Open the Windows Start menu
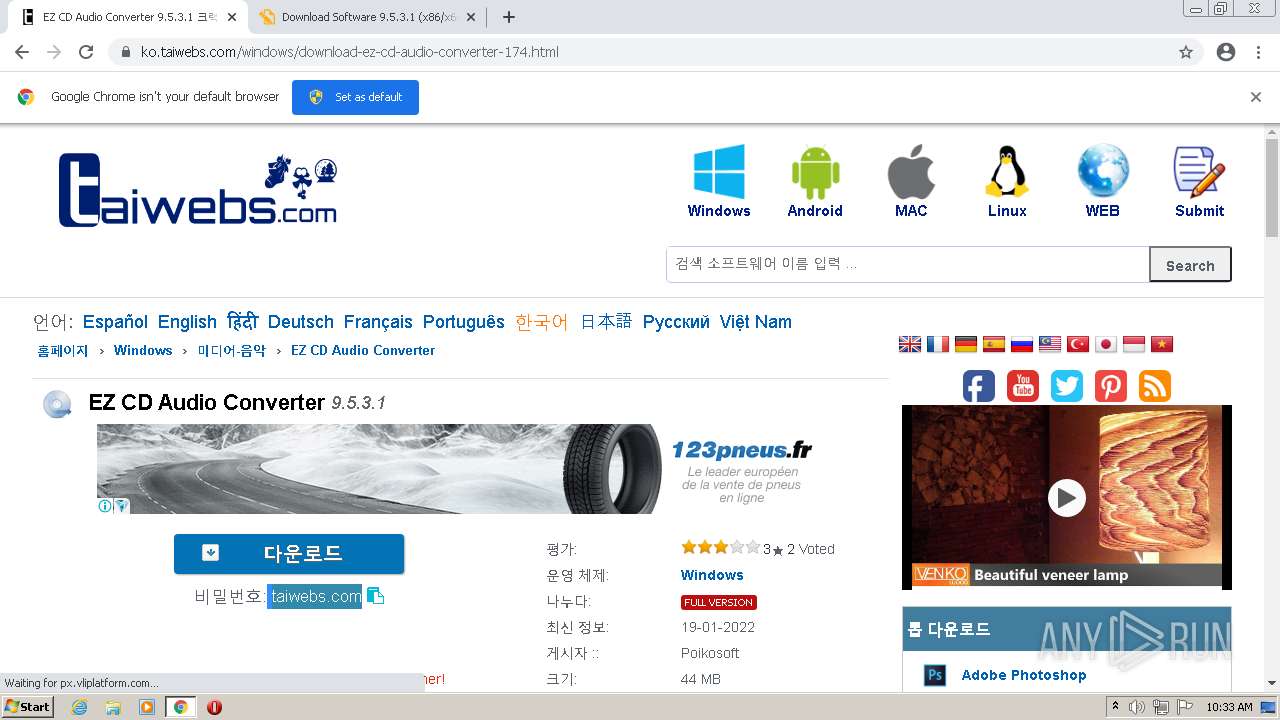Viewport: 1280px width, 720px height. [27, 707]
